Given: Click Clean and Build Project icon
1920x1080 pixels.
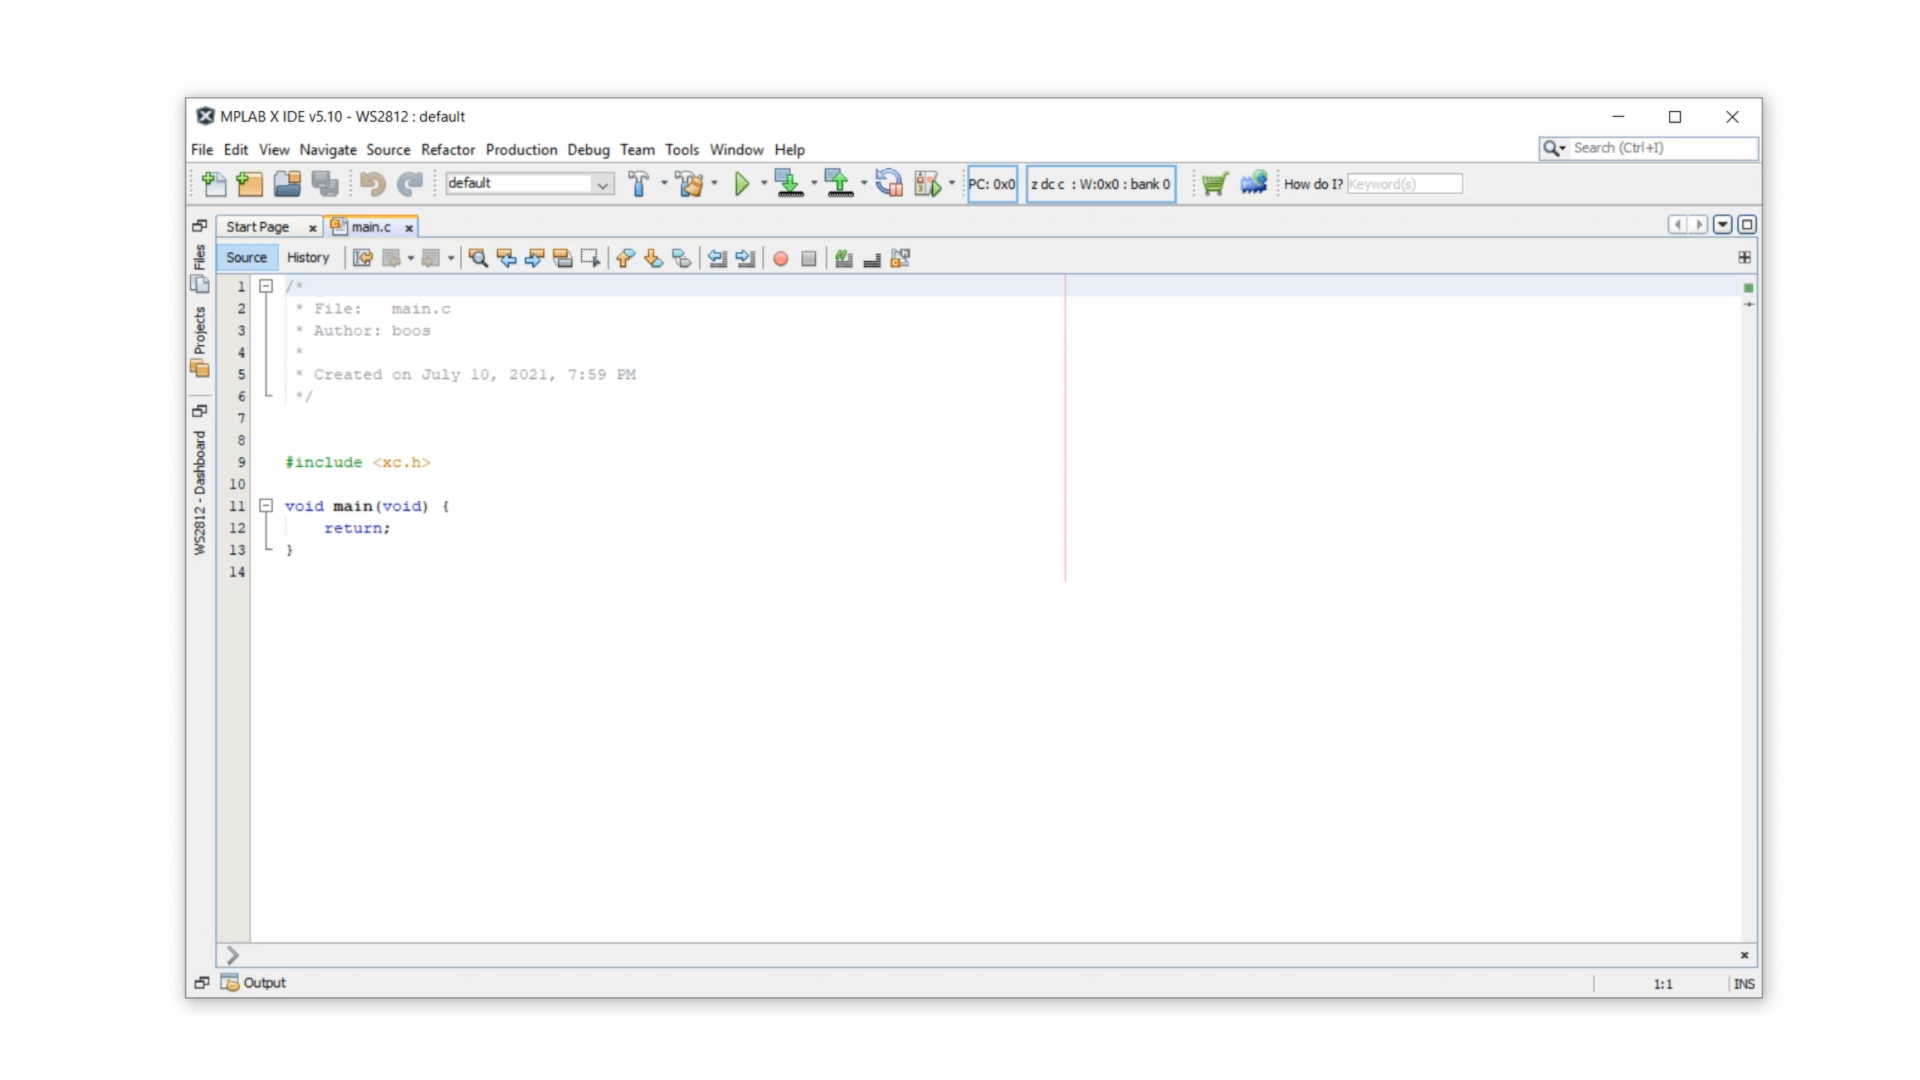Looking at the screenshot, I should point(688,183).
